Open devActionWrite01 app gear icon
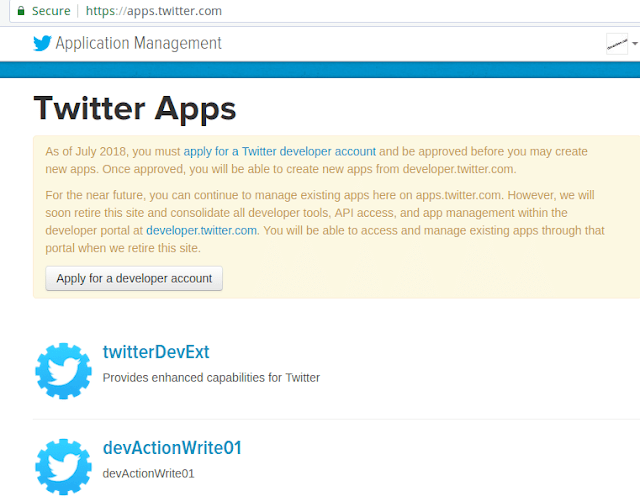 coord(64,467)
